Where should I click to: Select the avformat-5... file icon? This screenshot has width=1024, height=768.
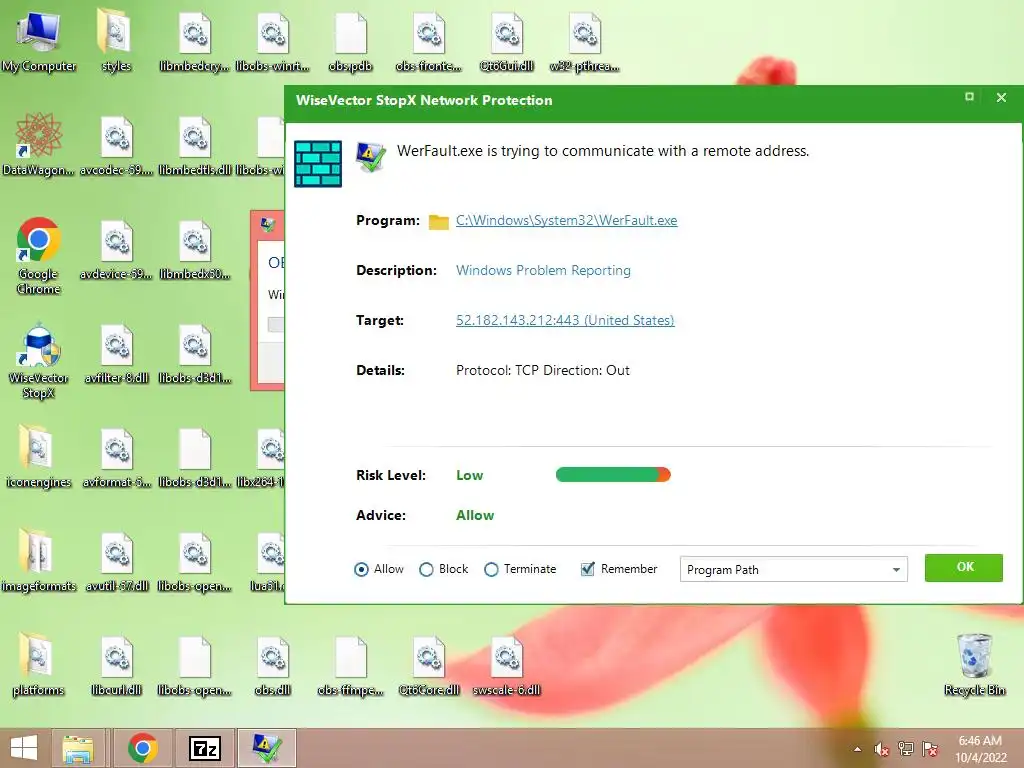pos(116,456)
